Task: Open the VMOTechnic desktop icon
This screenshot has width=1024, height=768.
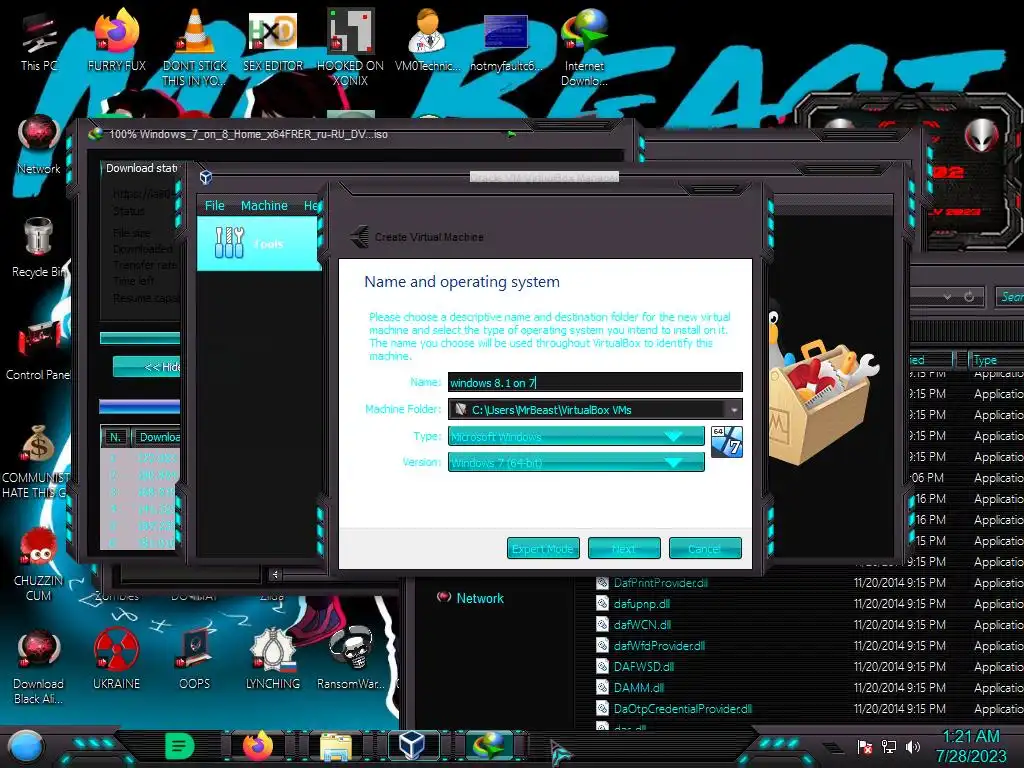Action: pos(428,40)
